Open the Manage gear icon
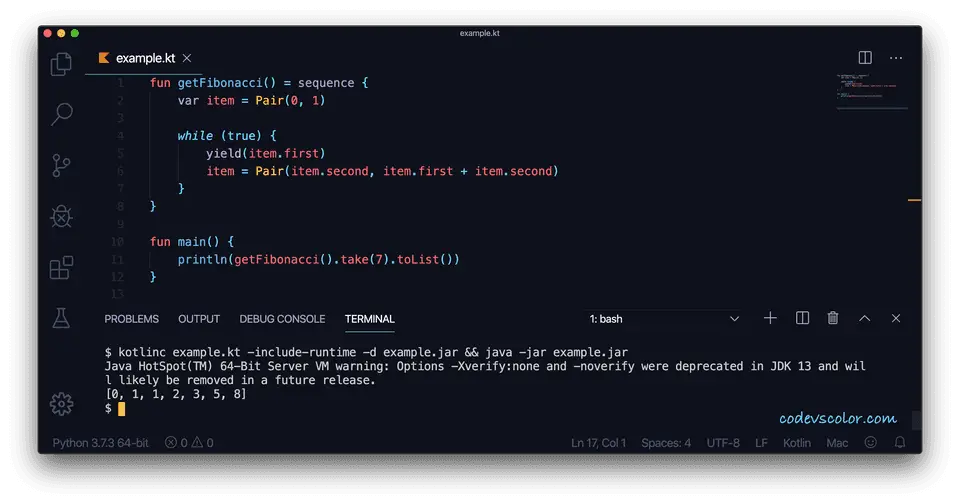Viewport: 960px width, 504px height. 62,404
